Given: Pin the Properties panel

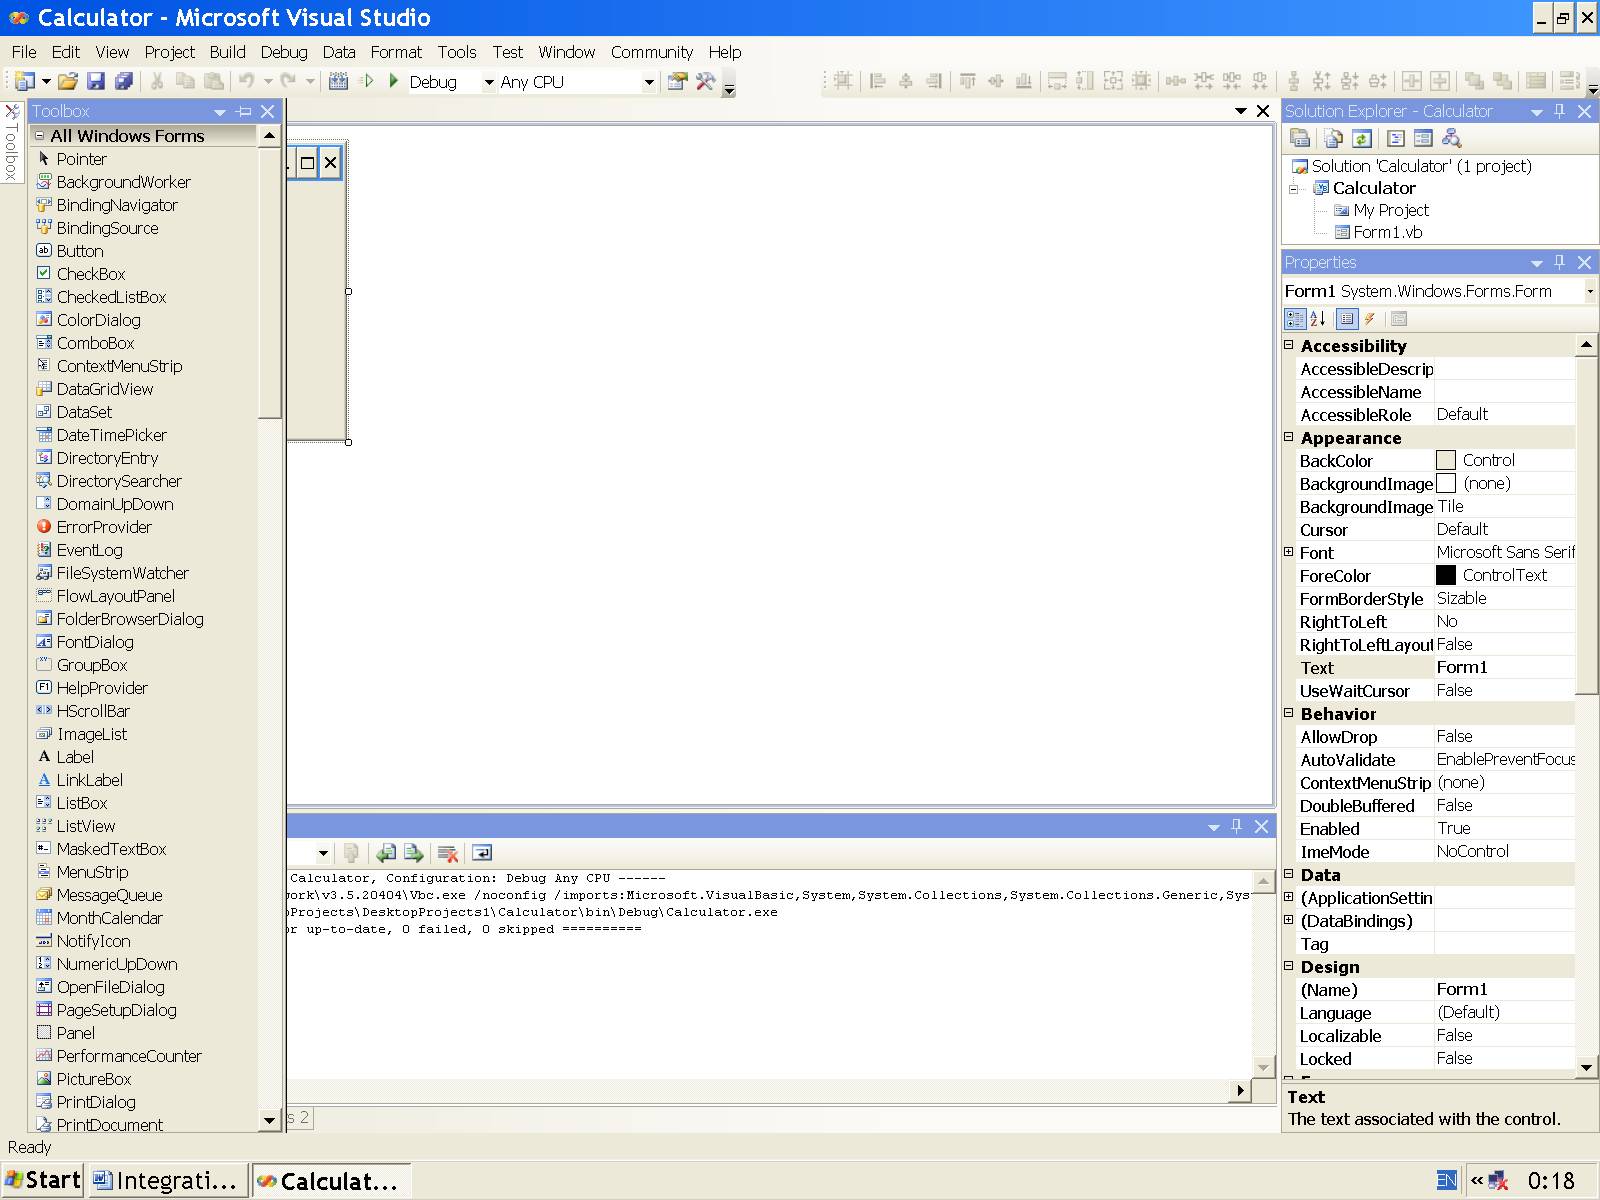Looking at the screenshot, I should pos(1560,262).
